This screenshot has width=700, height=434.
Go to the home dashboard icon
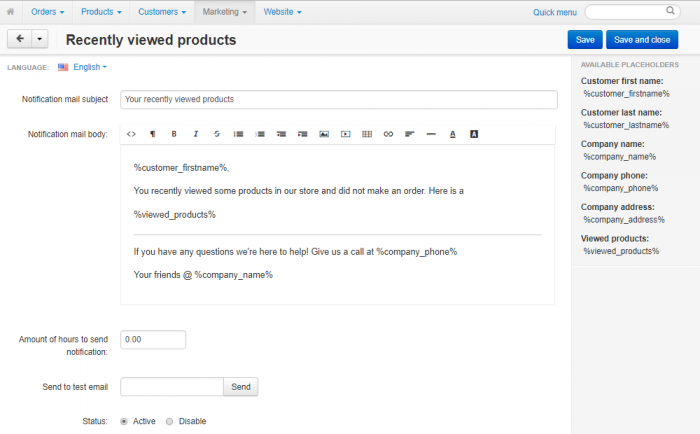click(10, 12)
